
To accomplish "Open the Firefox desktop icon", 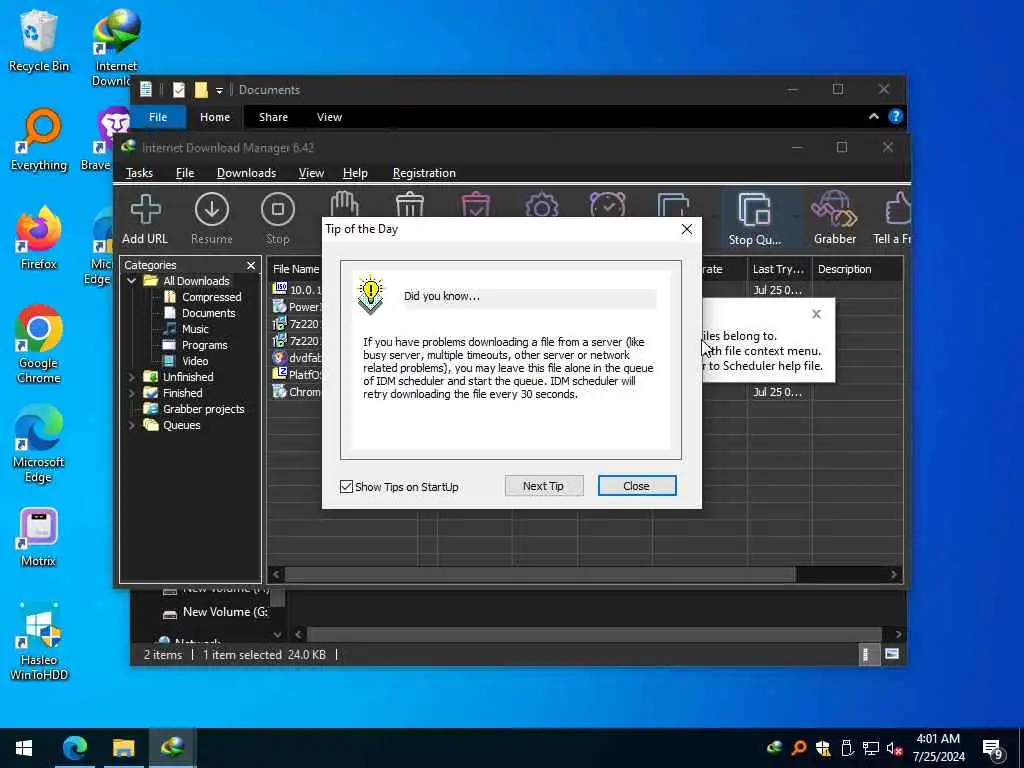I will click(39, 239).
